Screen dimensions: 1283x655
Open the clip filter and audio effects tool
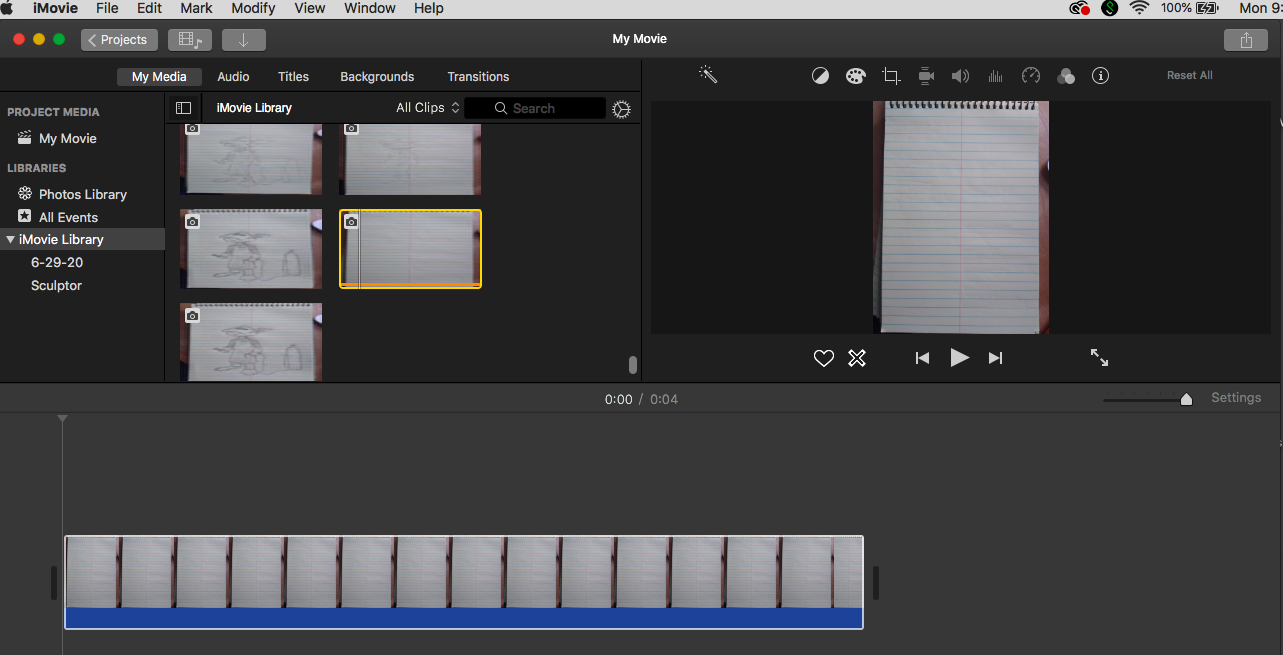pos(1066,76)
